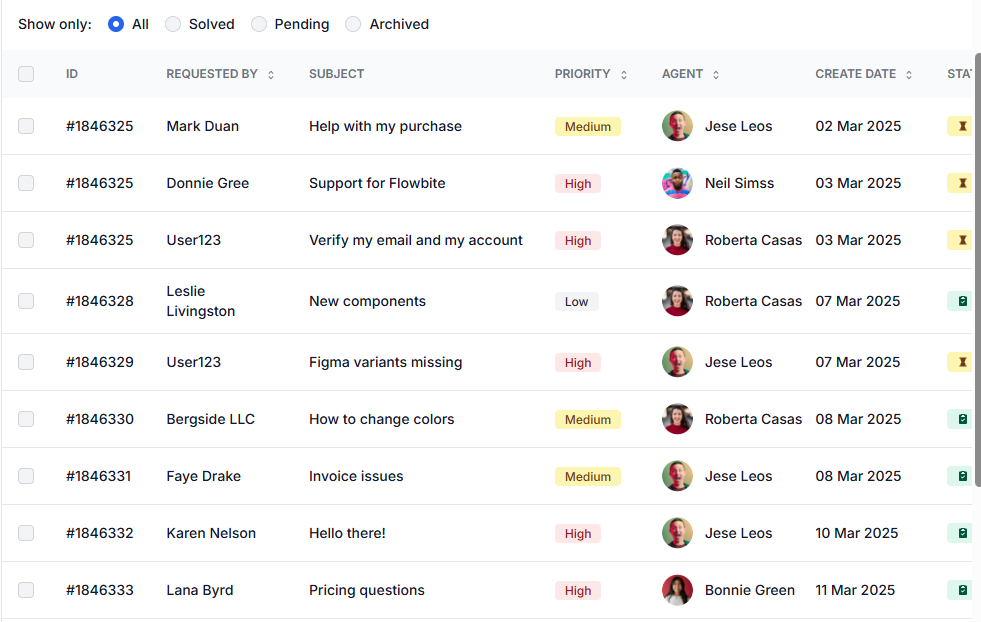This screenshot has width=981, height=622.
Task: Click the pending hourglass status icon on Mark Duan's row
Action: click(x=962, y=126)
